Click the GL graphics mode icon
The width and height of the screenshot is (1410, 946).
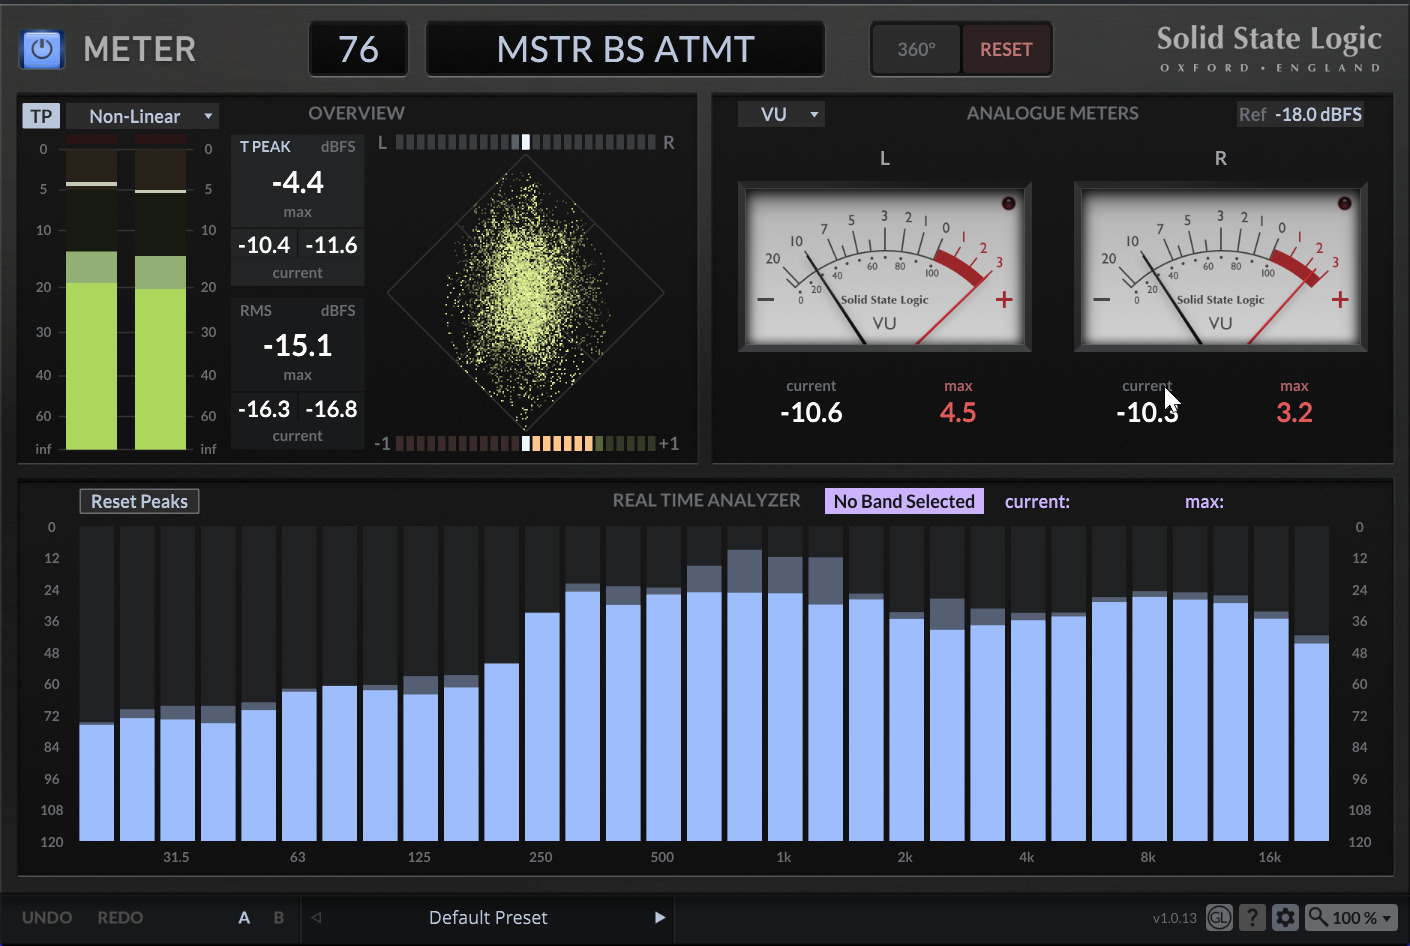(1219, 917)
